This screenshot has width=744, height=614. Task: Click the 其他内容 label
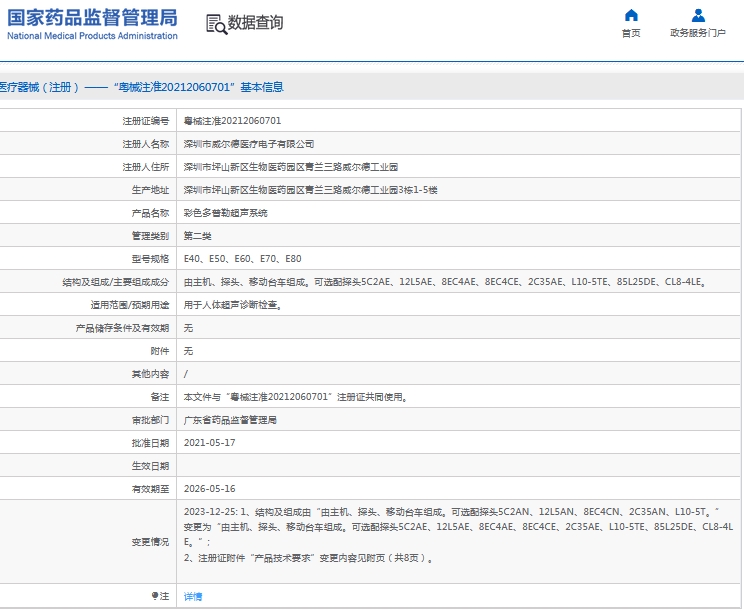(150, 374)
